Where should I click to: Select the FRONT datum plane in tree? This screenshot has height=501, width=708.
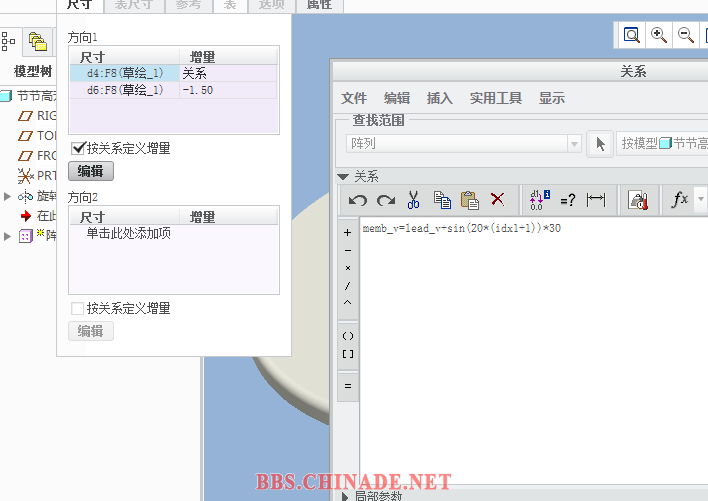point(37,156)
